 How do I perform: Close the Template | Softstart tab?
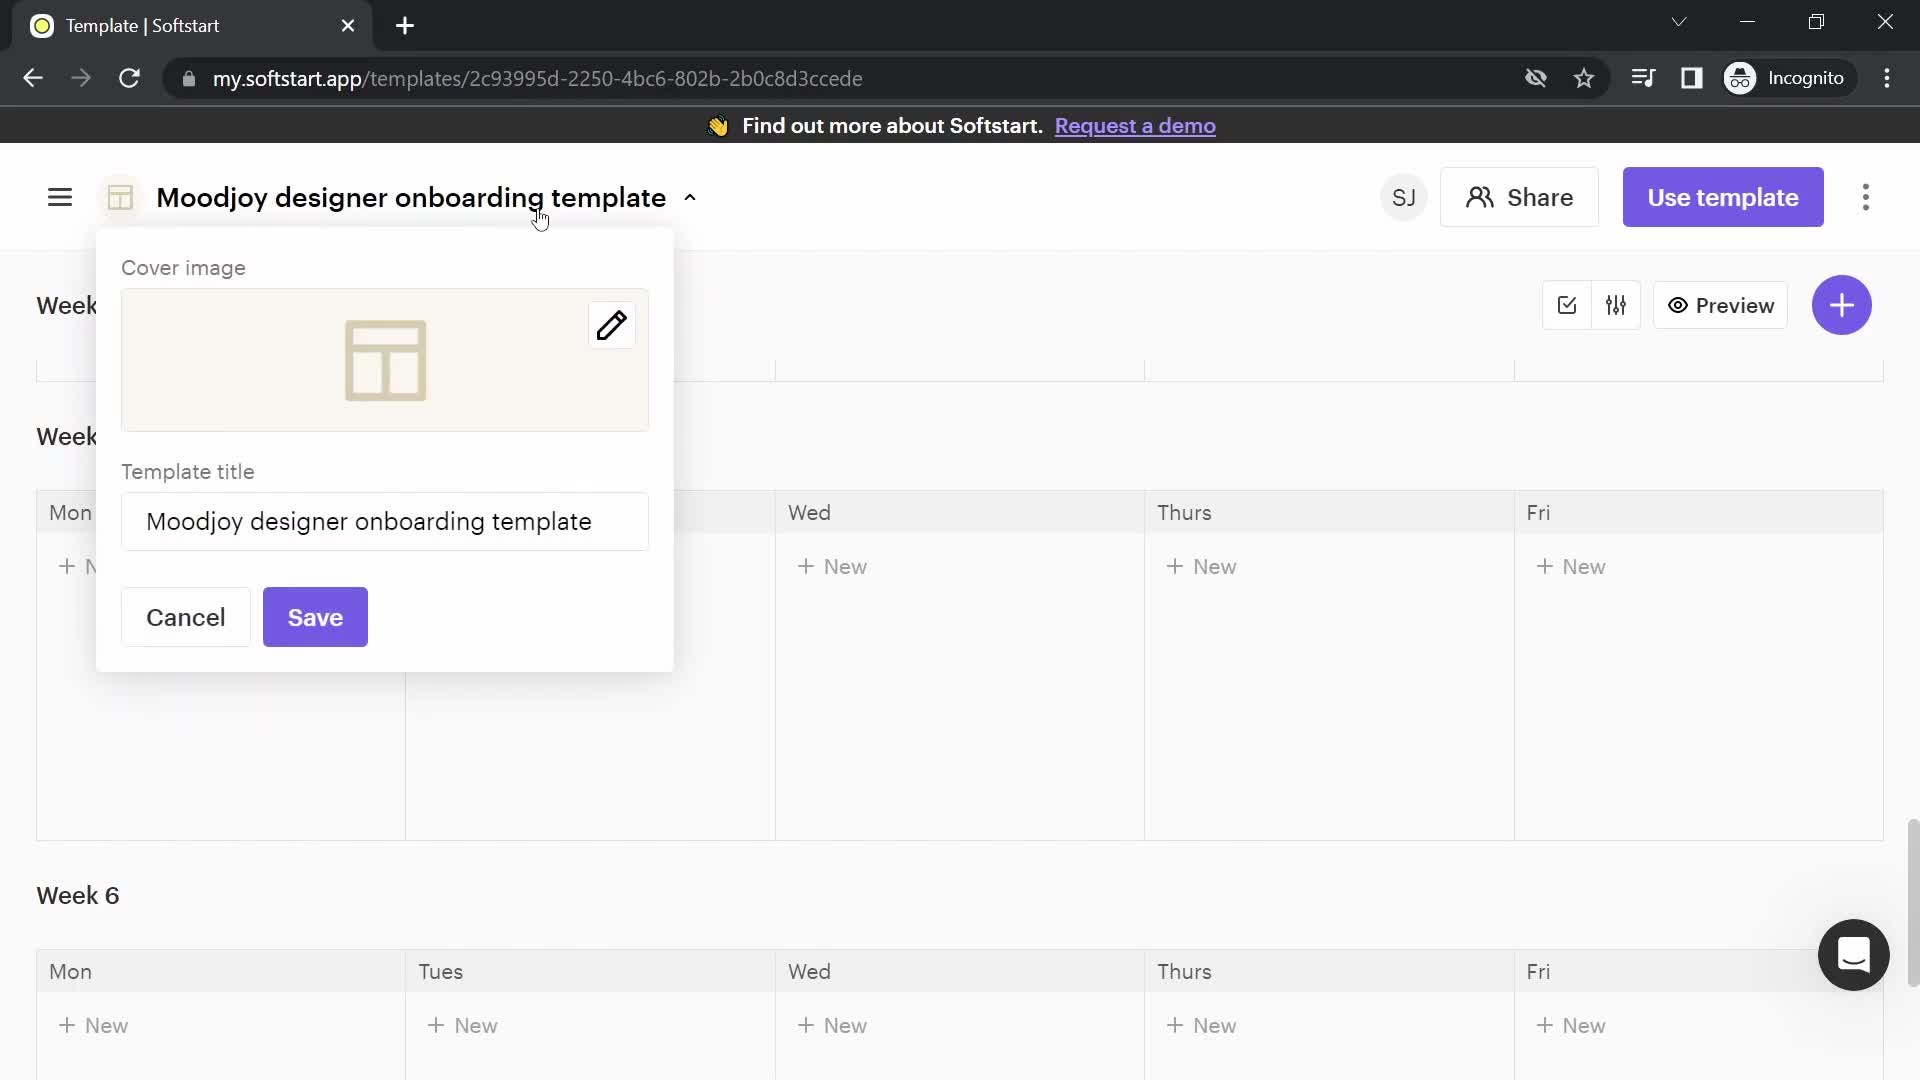pyautogui.click(x=348, y=26)
